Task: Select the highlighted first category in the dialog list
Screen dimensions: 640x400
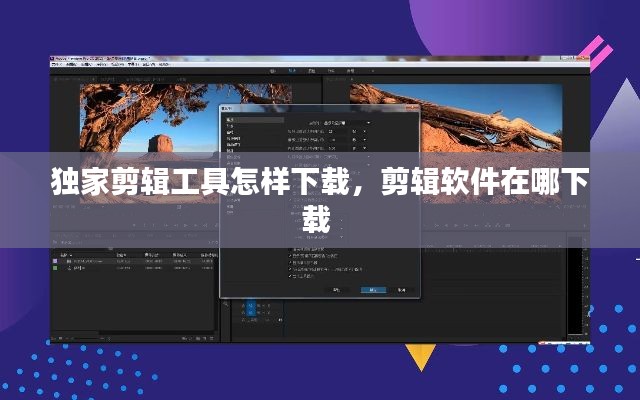Action: click(255, 120)
